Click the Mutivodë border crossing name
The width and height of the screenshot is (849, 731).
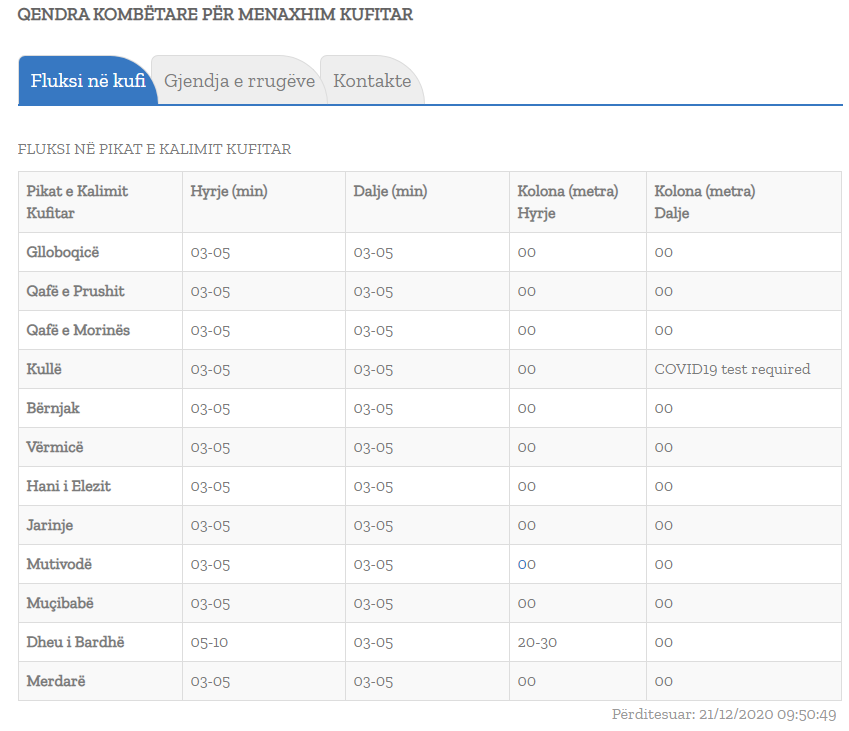[x=59, y=564]
